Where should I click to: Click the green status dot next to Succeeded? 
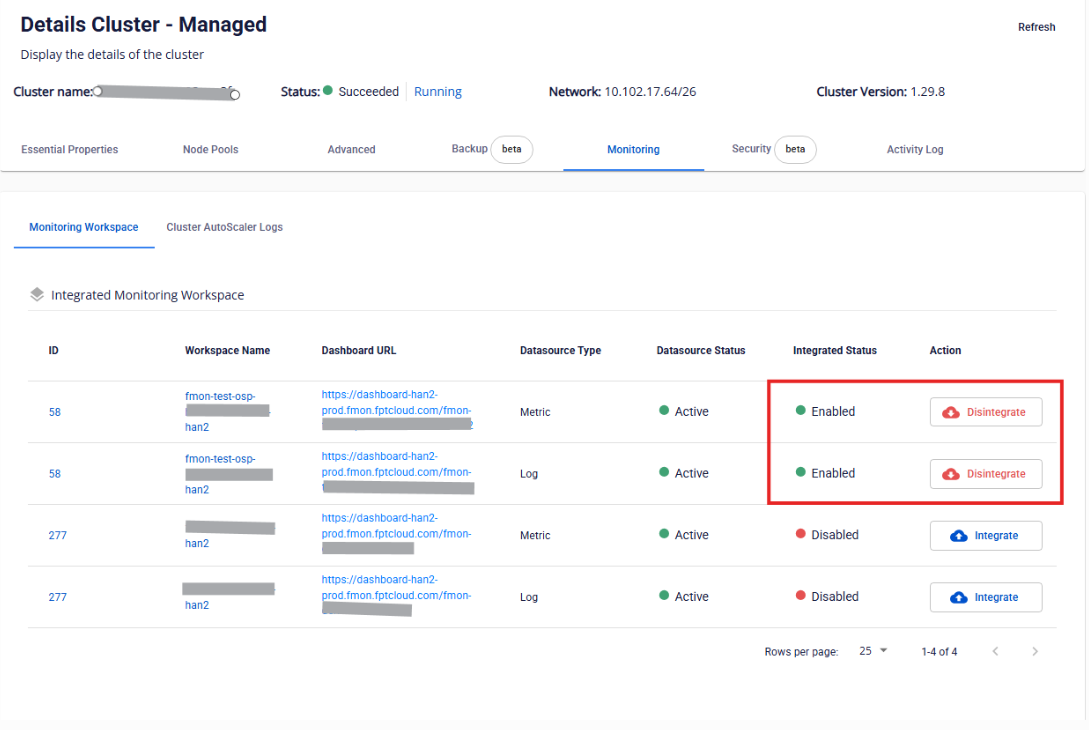click(x=328, y=91)
